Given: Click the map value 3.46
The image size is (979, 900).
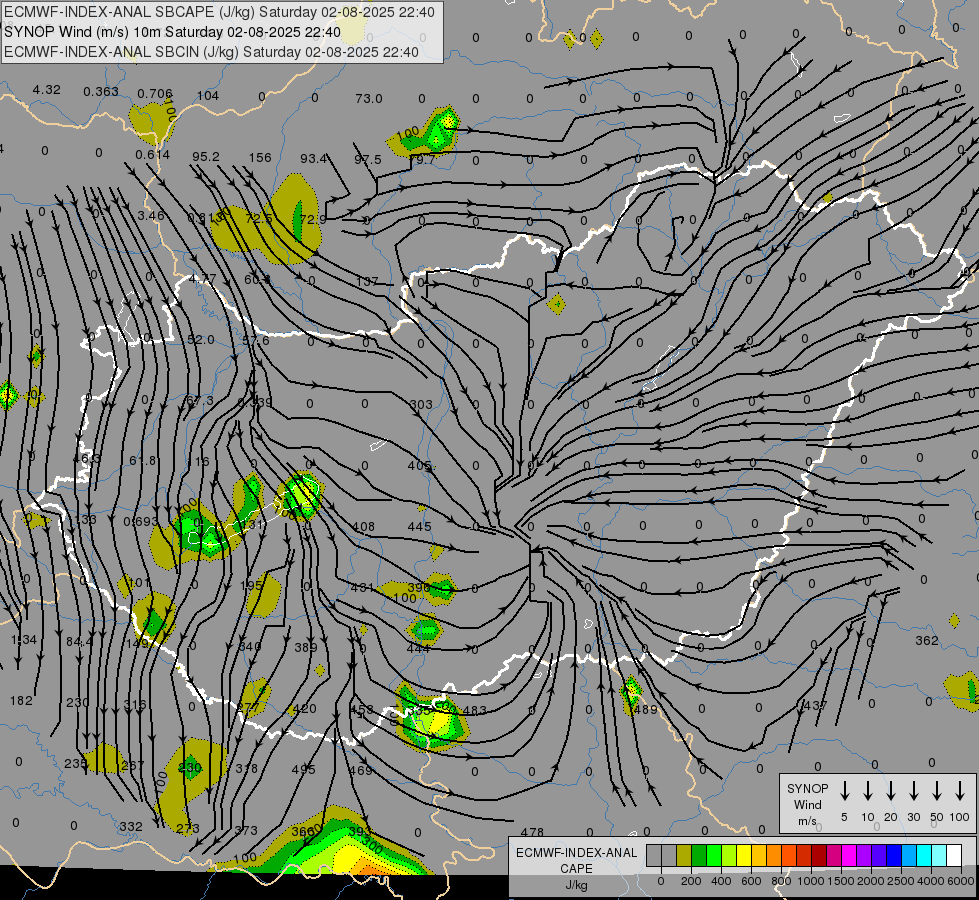Looking at the screenshot, I should point(151,216).
